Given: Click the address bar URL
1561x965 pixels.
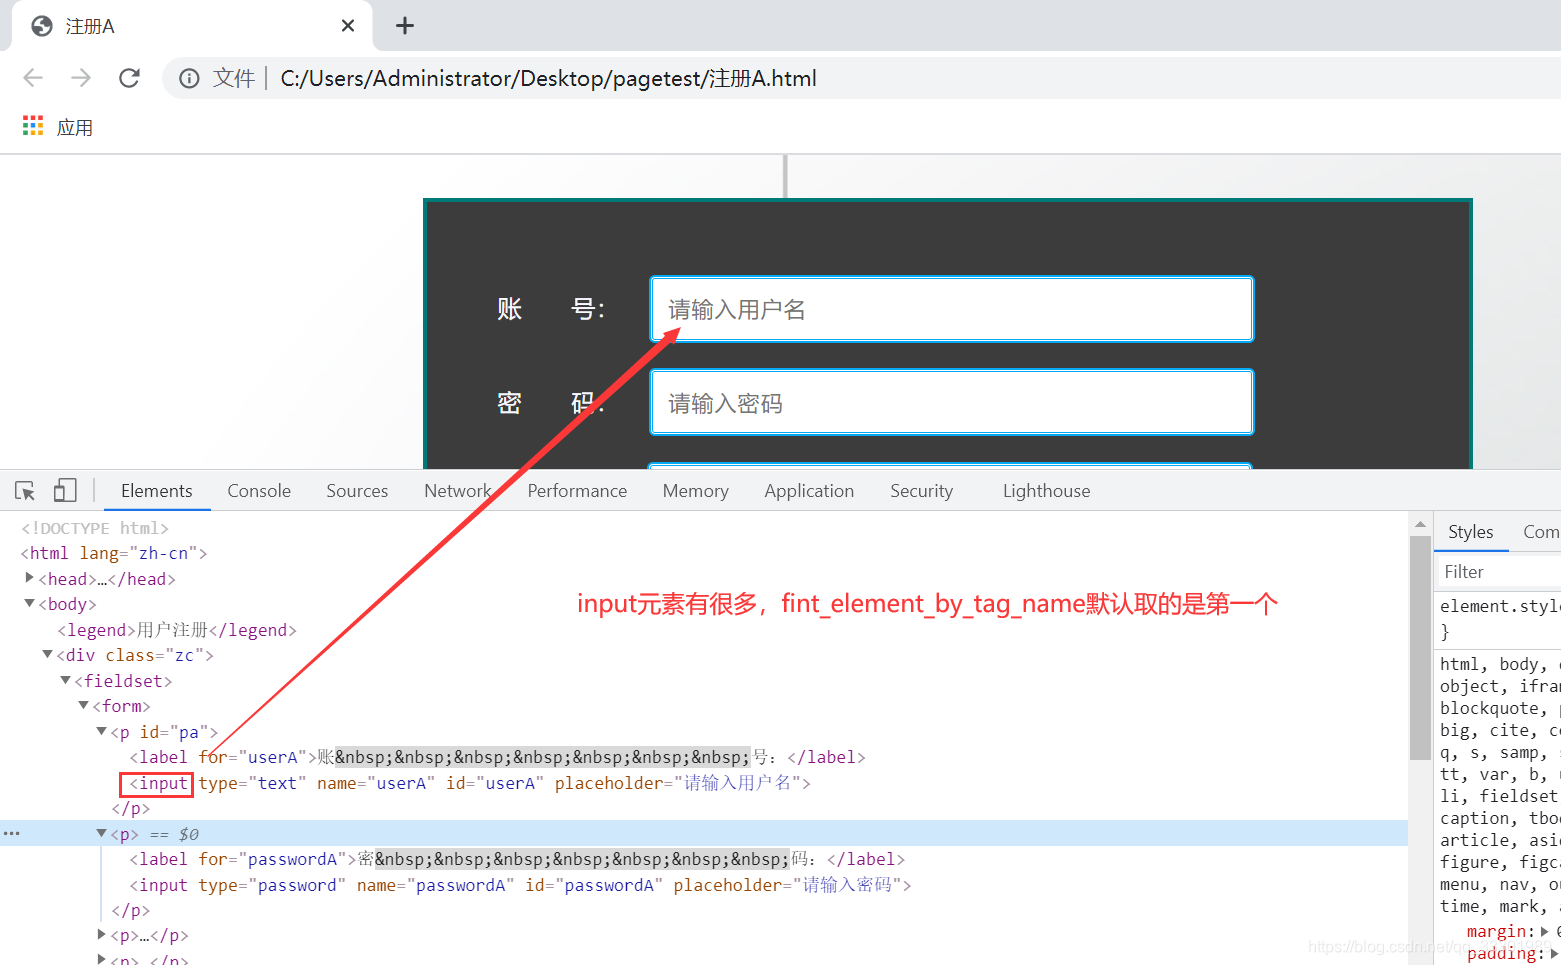Looking at the screenshot, I should tap(548, 78).
